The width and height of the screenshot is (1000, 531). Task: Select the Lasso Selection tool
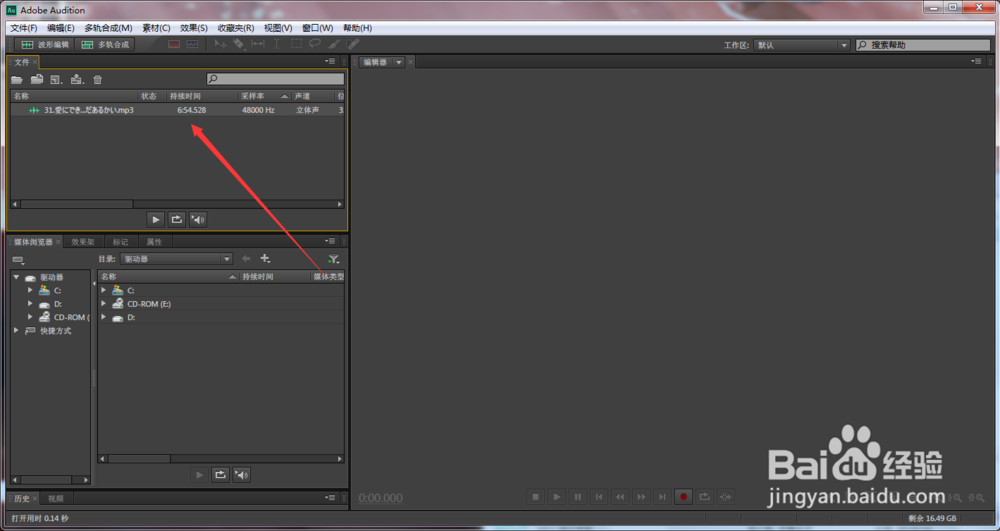[x=315, y=44]
